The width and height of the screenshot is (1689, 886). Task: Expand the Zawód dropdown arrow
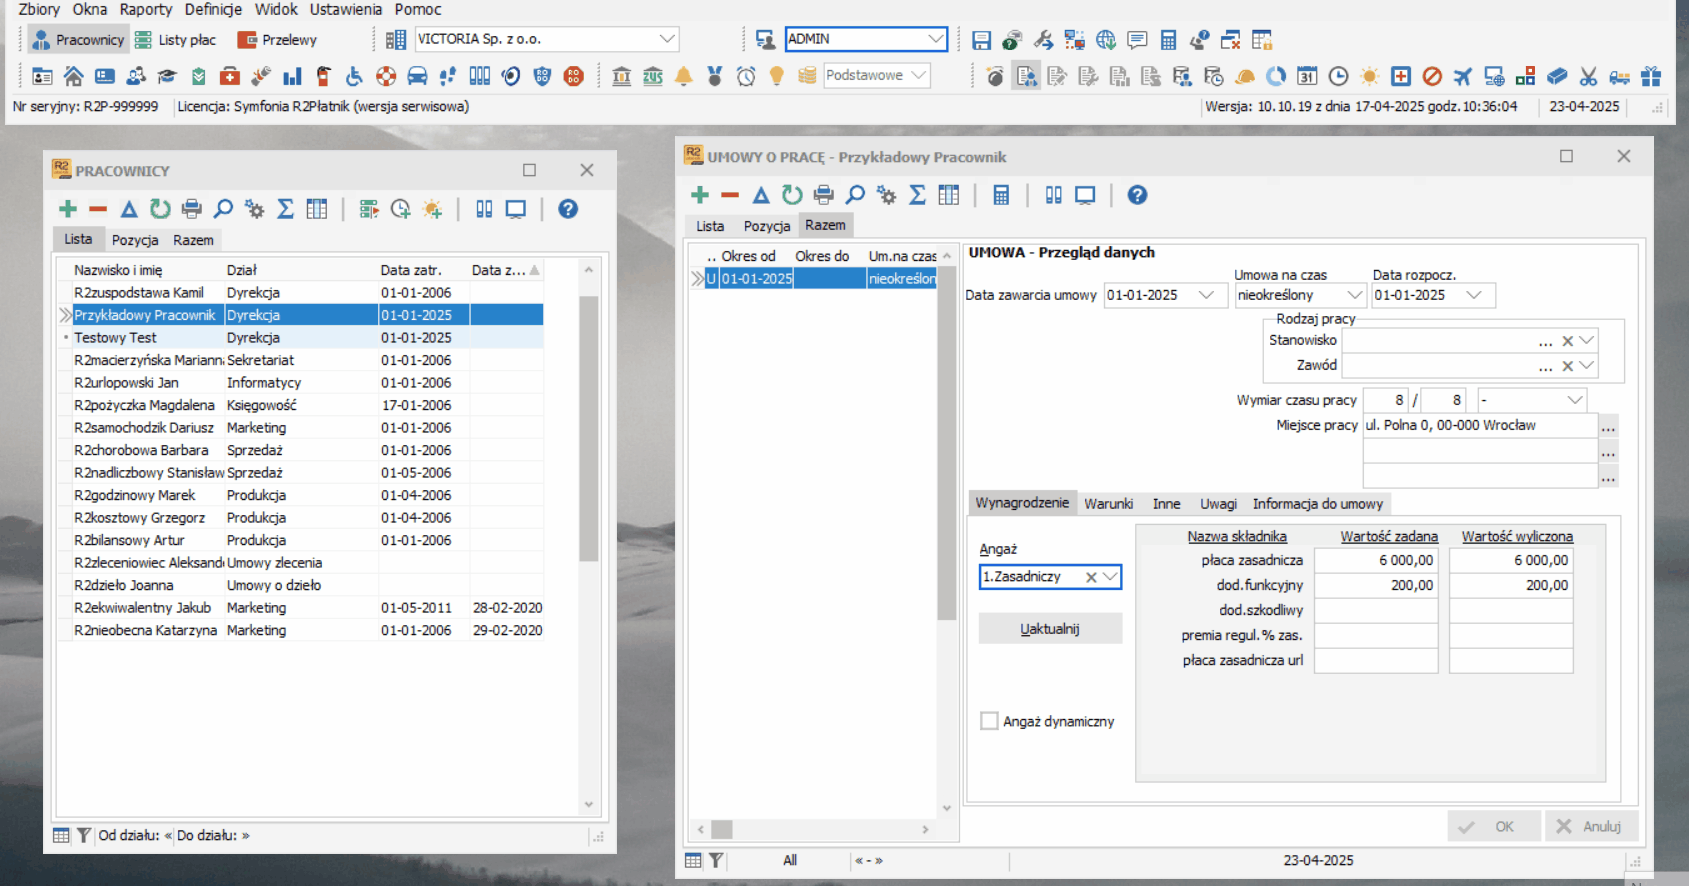point(1587,365)
